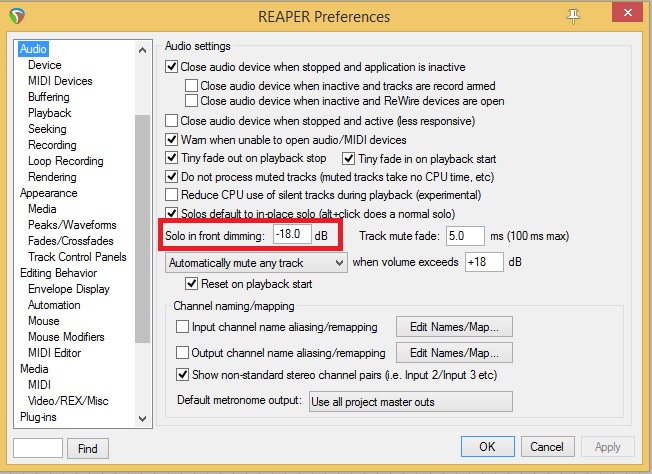Open Envelope Display preferences page
The height and width of the screenshot is (474, 652).
click(69, 289)
